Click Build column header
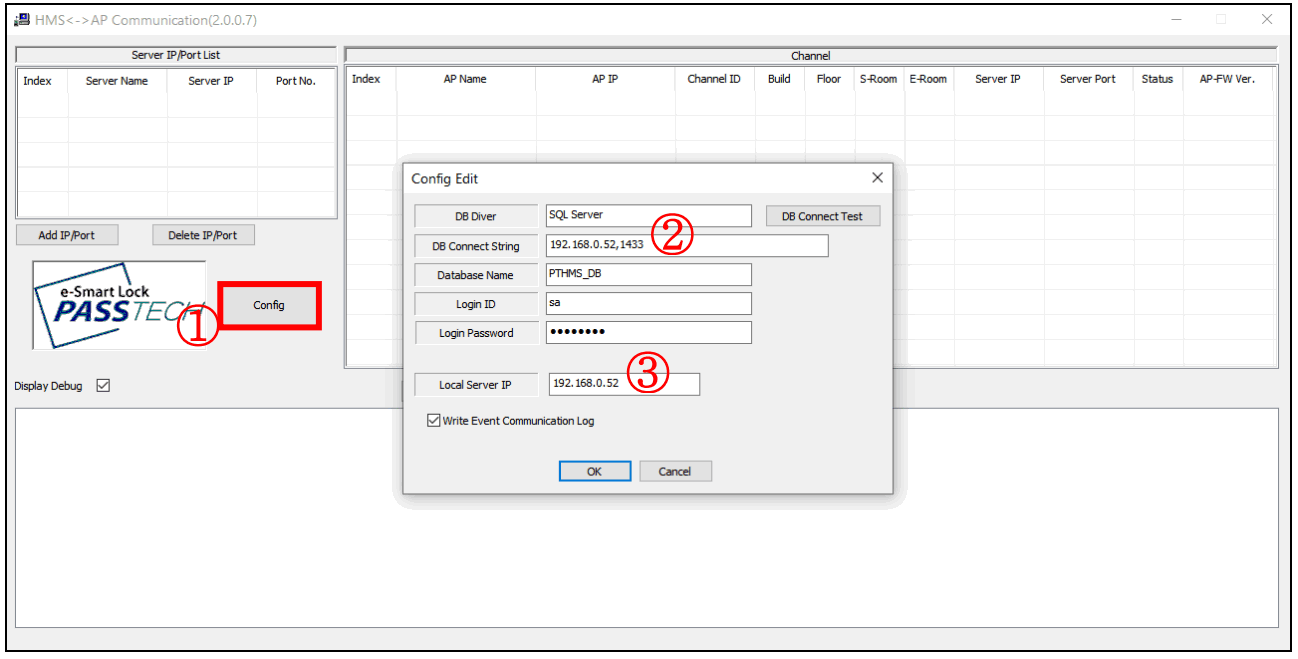This screenshot has height=659, width=1298. [x=779, y=79]
